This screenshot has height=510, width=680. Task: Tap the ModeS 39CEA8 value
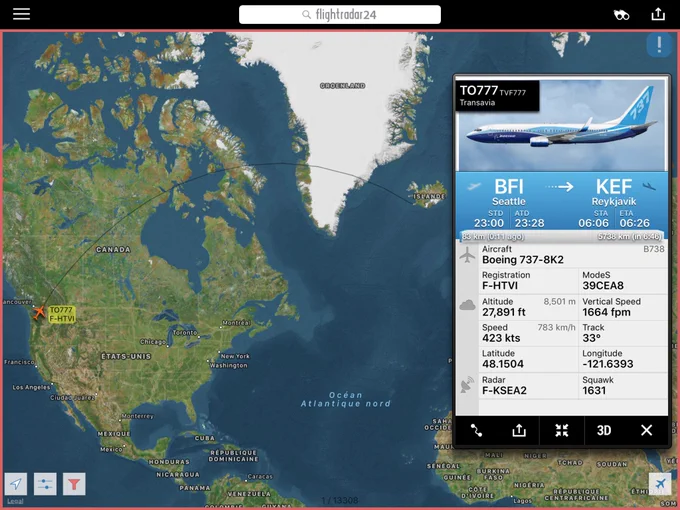(x=603, y=286)
